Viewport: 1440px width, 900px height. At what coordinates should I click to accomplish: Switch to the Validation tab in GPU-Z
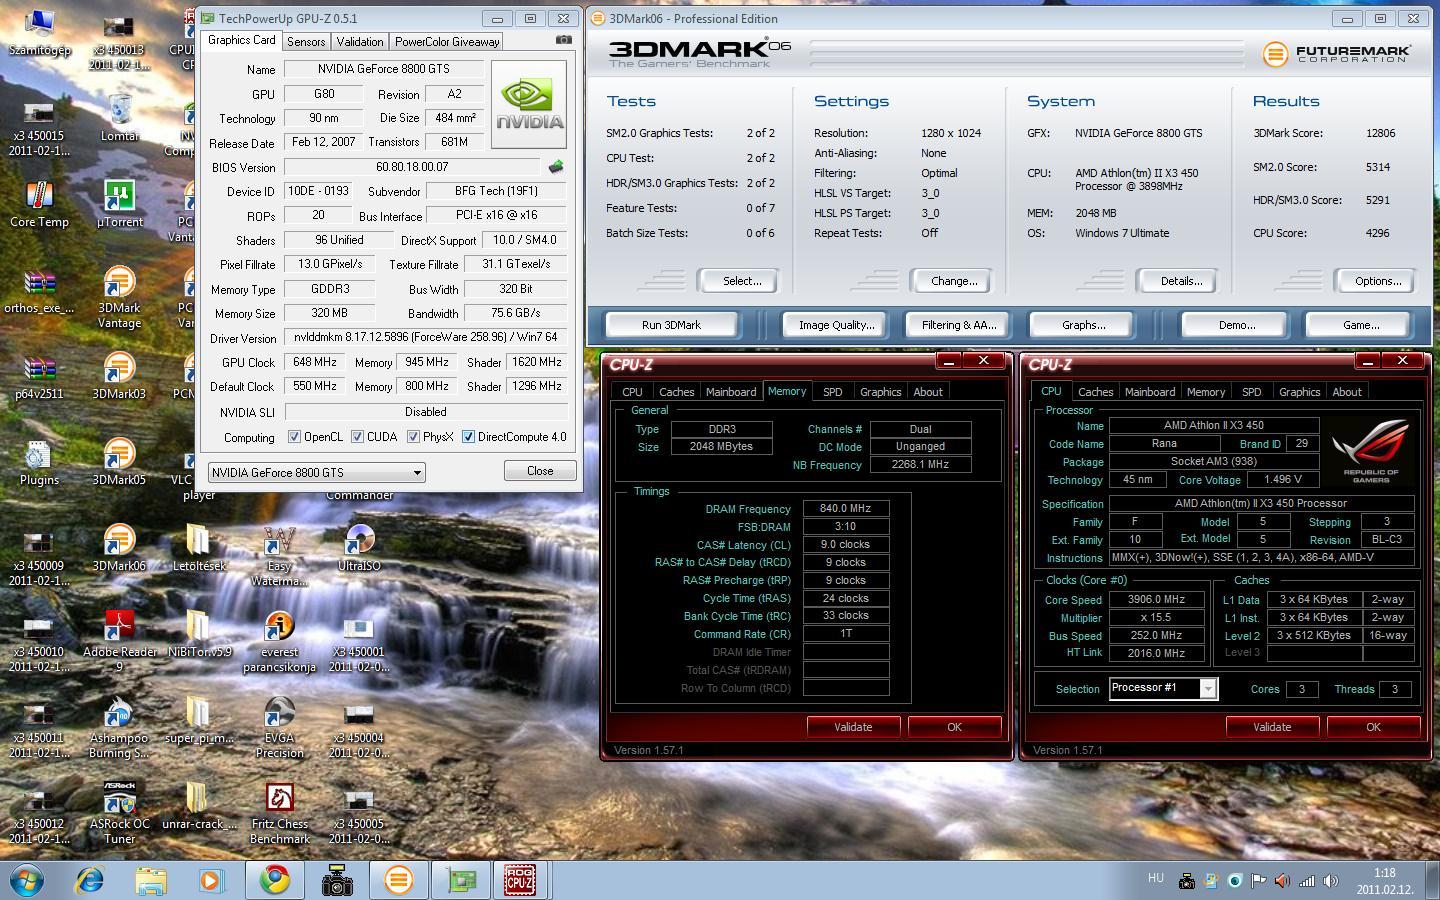pos(360,42)
